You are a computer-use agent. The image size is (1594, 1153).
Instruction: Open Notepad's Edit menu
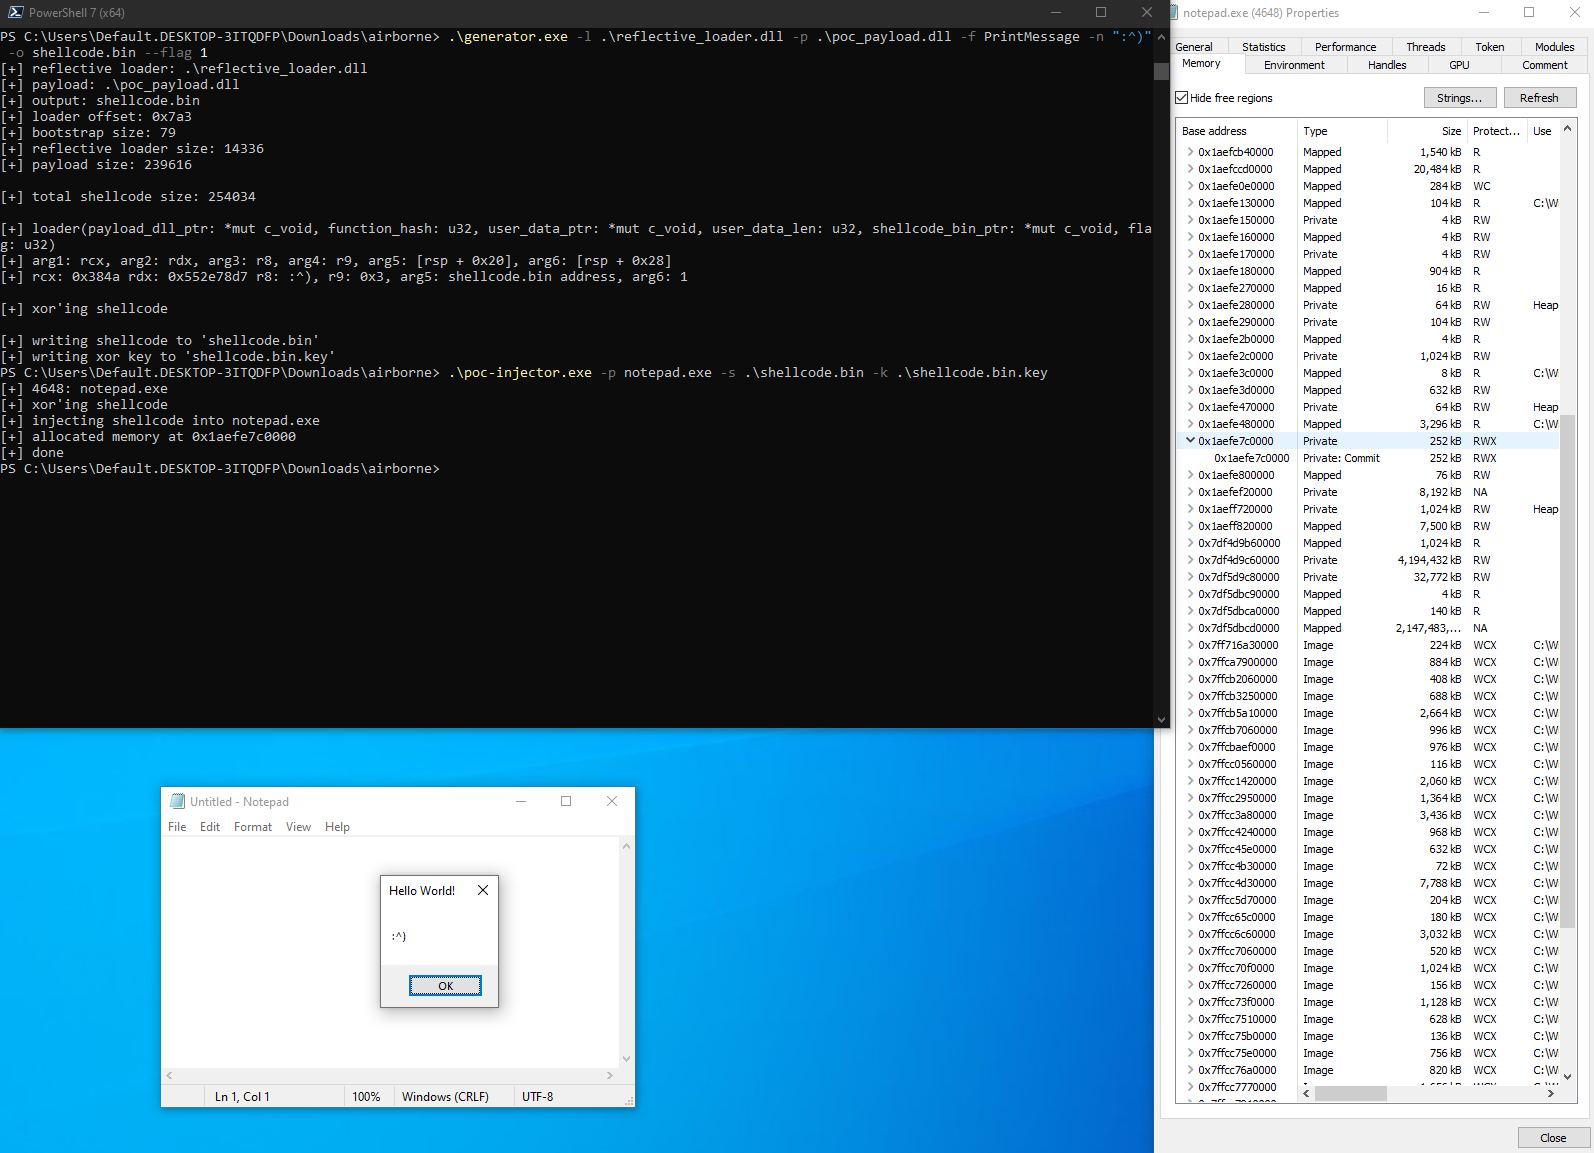pos(210,827)
